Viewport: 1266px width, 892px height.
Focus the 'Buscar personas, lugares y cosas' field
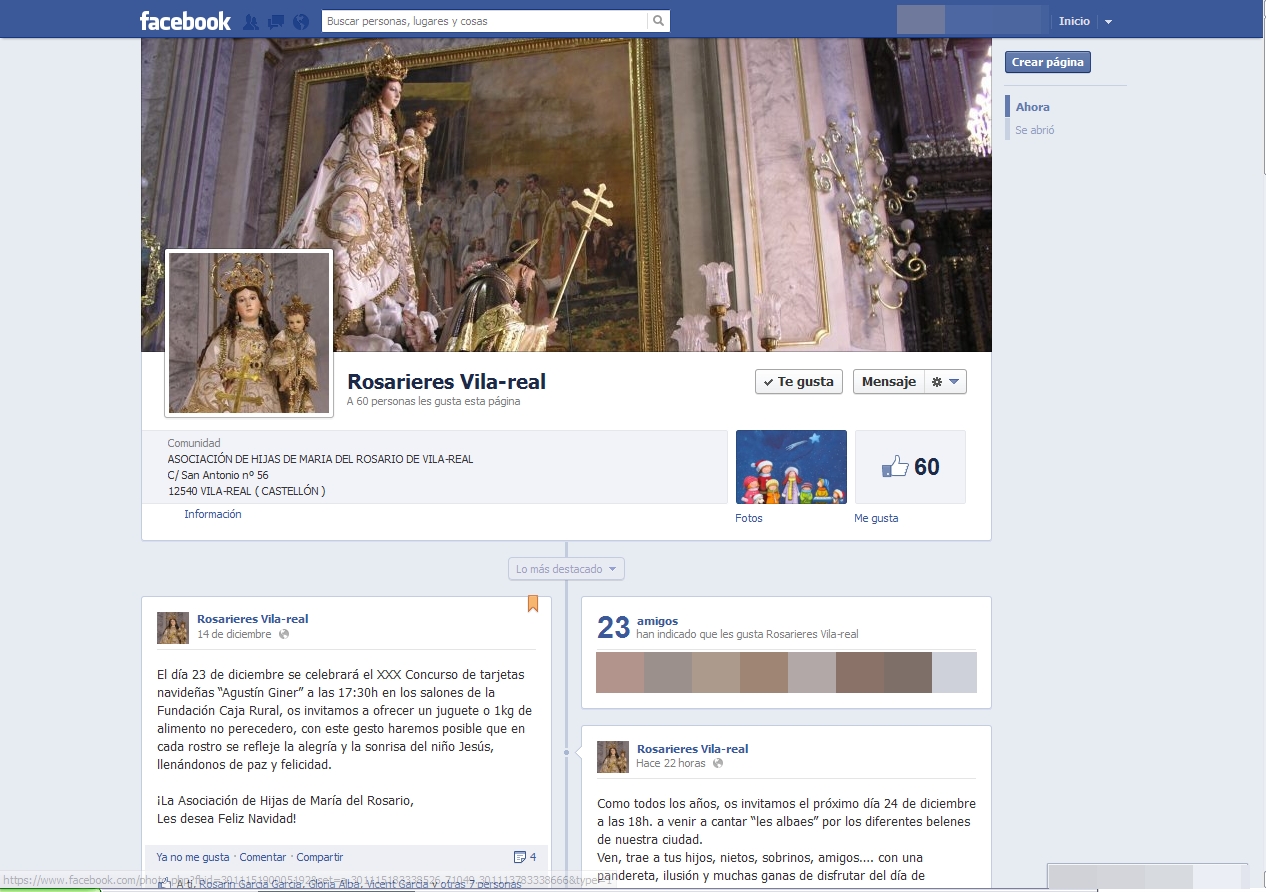(484, 21)
